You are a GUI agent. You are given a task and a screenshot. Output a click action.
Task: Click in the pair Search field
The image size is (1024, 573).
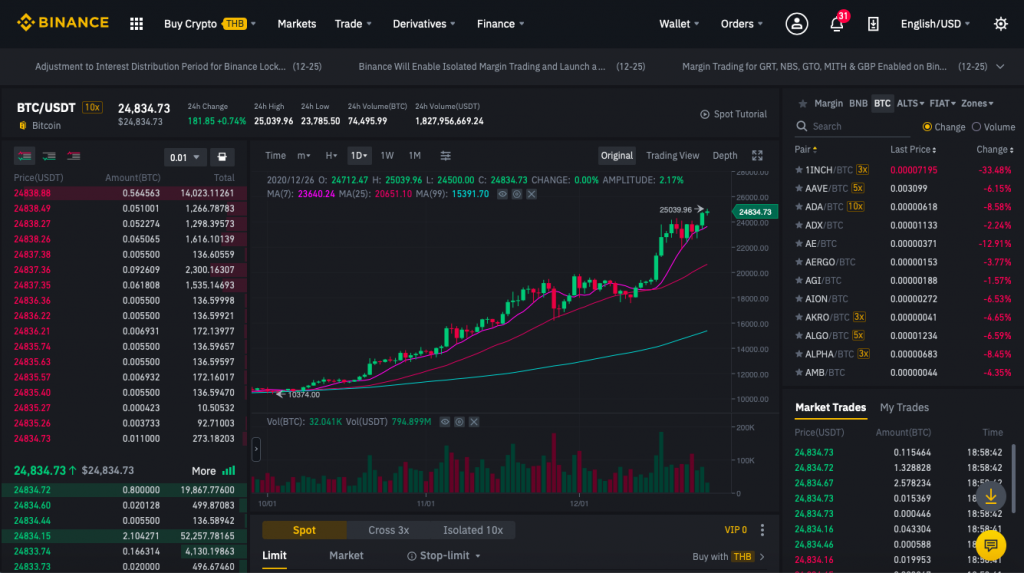(x=852, y=127)
